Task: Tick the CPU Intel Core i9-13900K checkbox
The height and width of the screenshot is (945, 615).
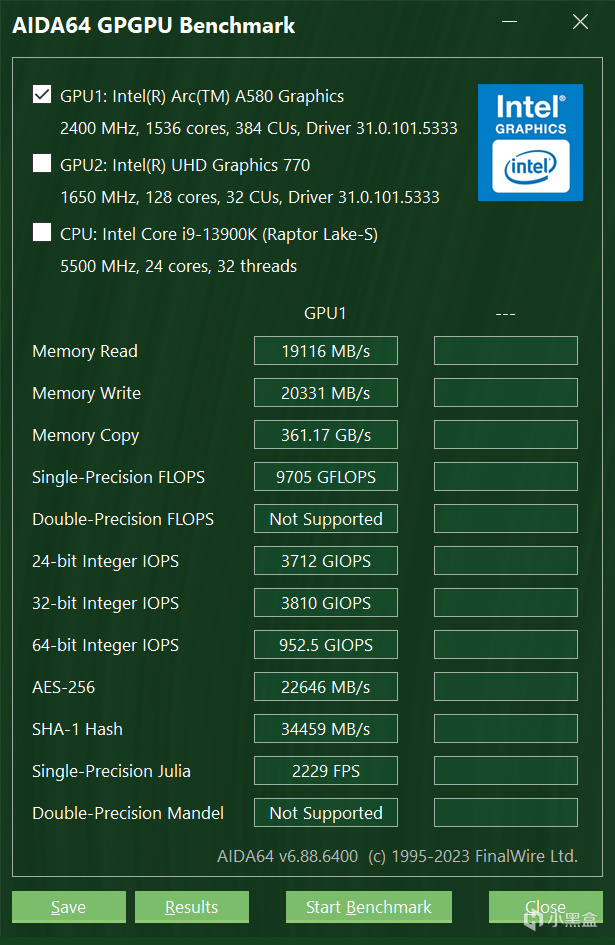Action: coord(42,233)
